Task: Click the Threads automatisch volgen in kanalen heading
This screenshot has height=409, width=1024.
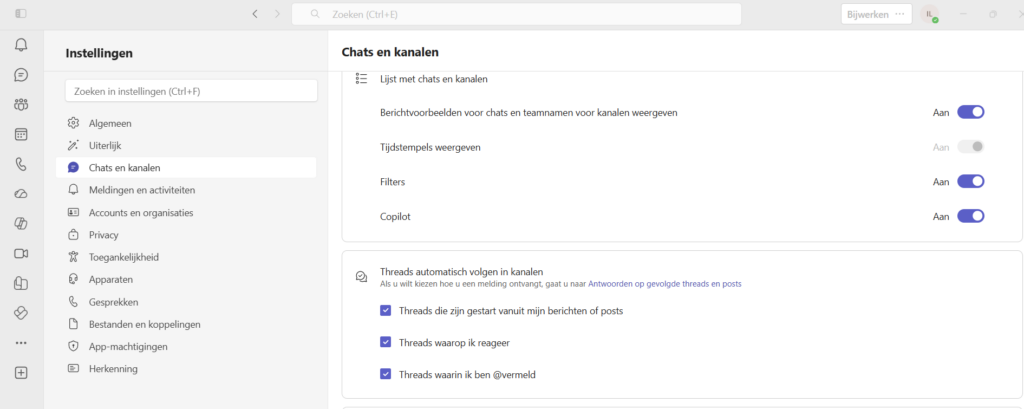Action: [462, 271]
